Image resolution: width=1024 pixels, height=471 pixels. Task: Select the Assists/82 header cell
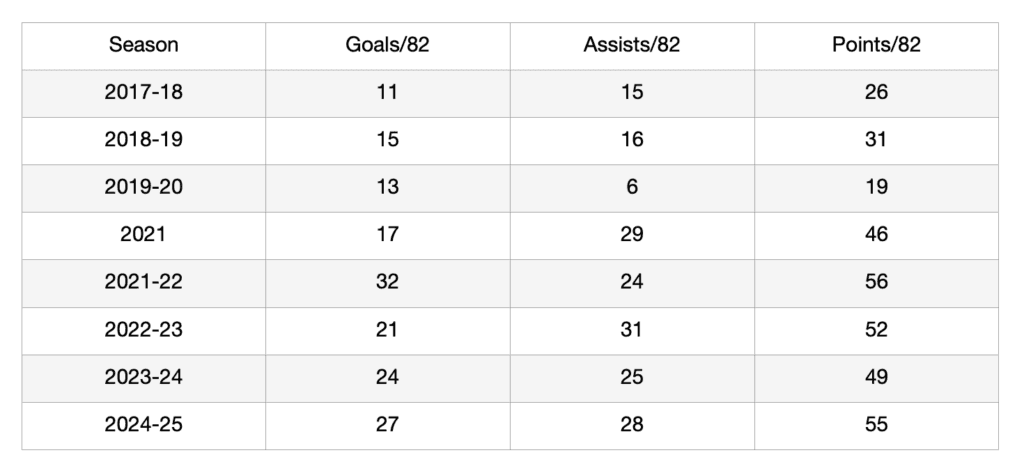[632, 45]
